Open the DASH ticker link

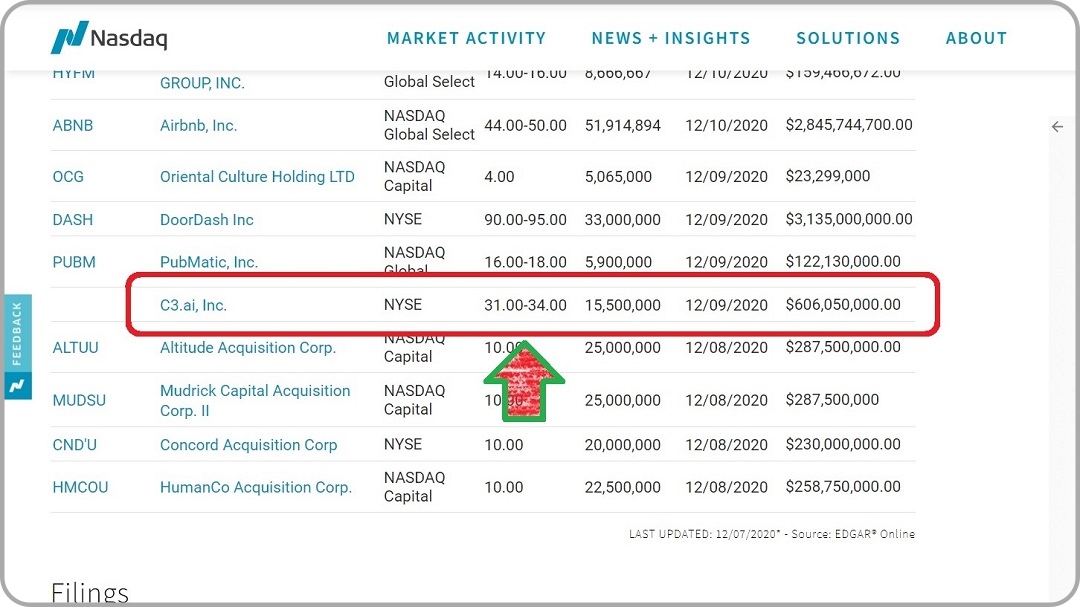tap(72, 220)
